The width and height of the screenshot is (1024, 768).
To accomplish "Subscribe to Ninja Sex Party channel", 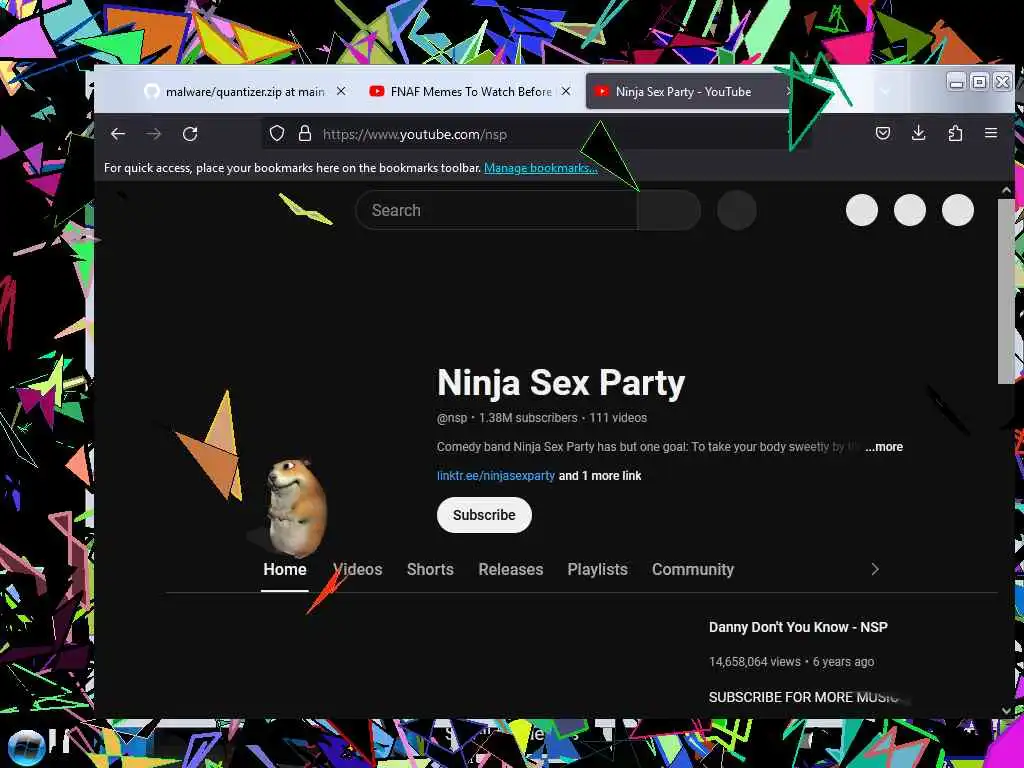I will pos(484,515).
